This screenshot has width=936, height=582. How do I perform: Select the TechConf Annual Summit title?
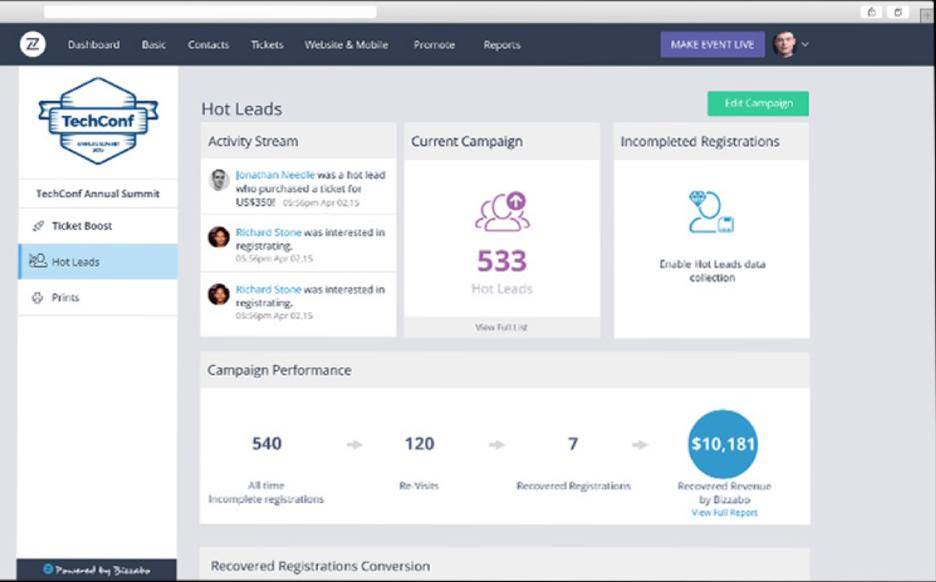point(98,193)
